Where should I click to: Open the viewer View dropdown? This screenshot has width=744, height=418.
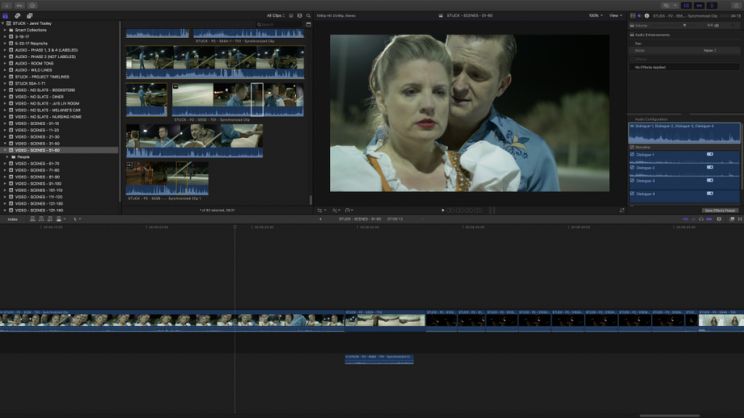(x=615, y=16)
